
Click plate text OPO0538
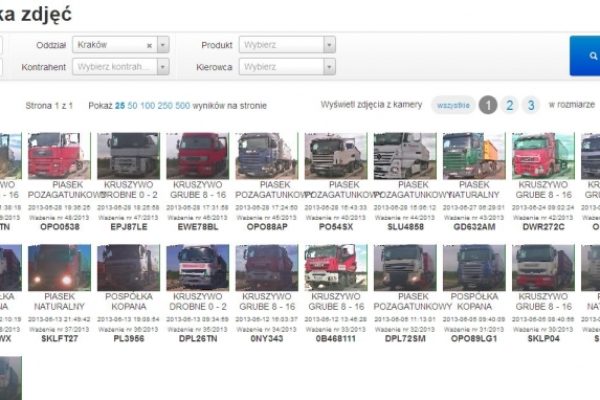click(x=60, y=227)
